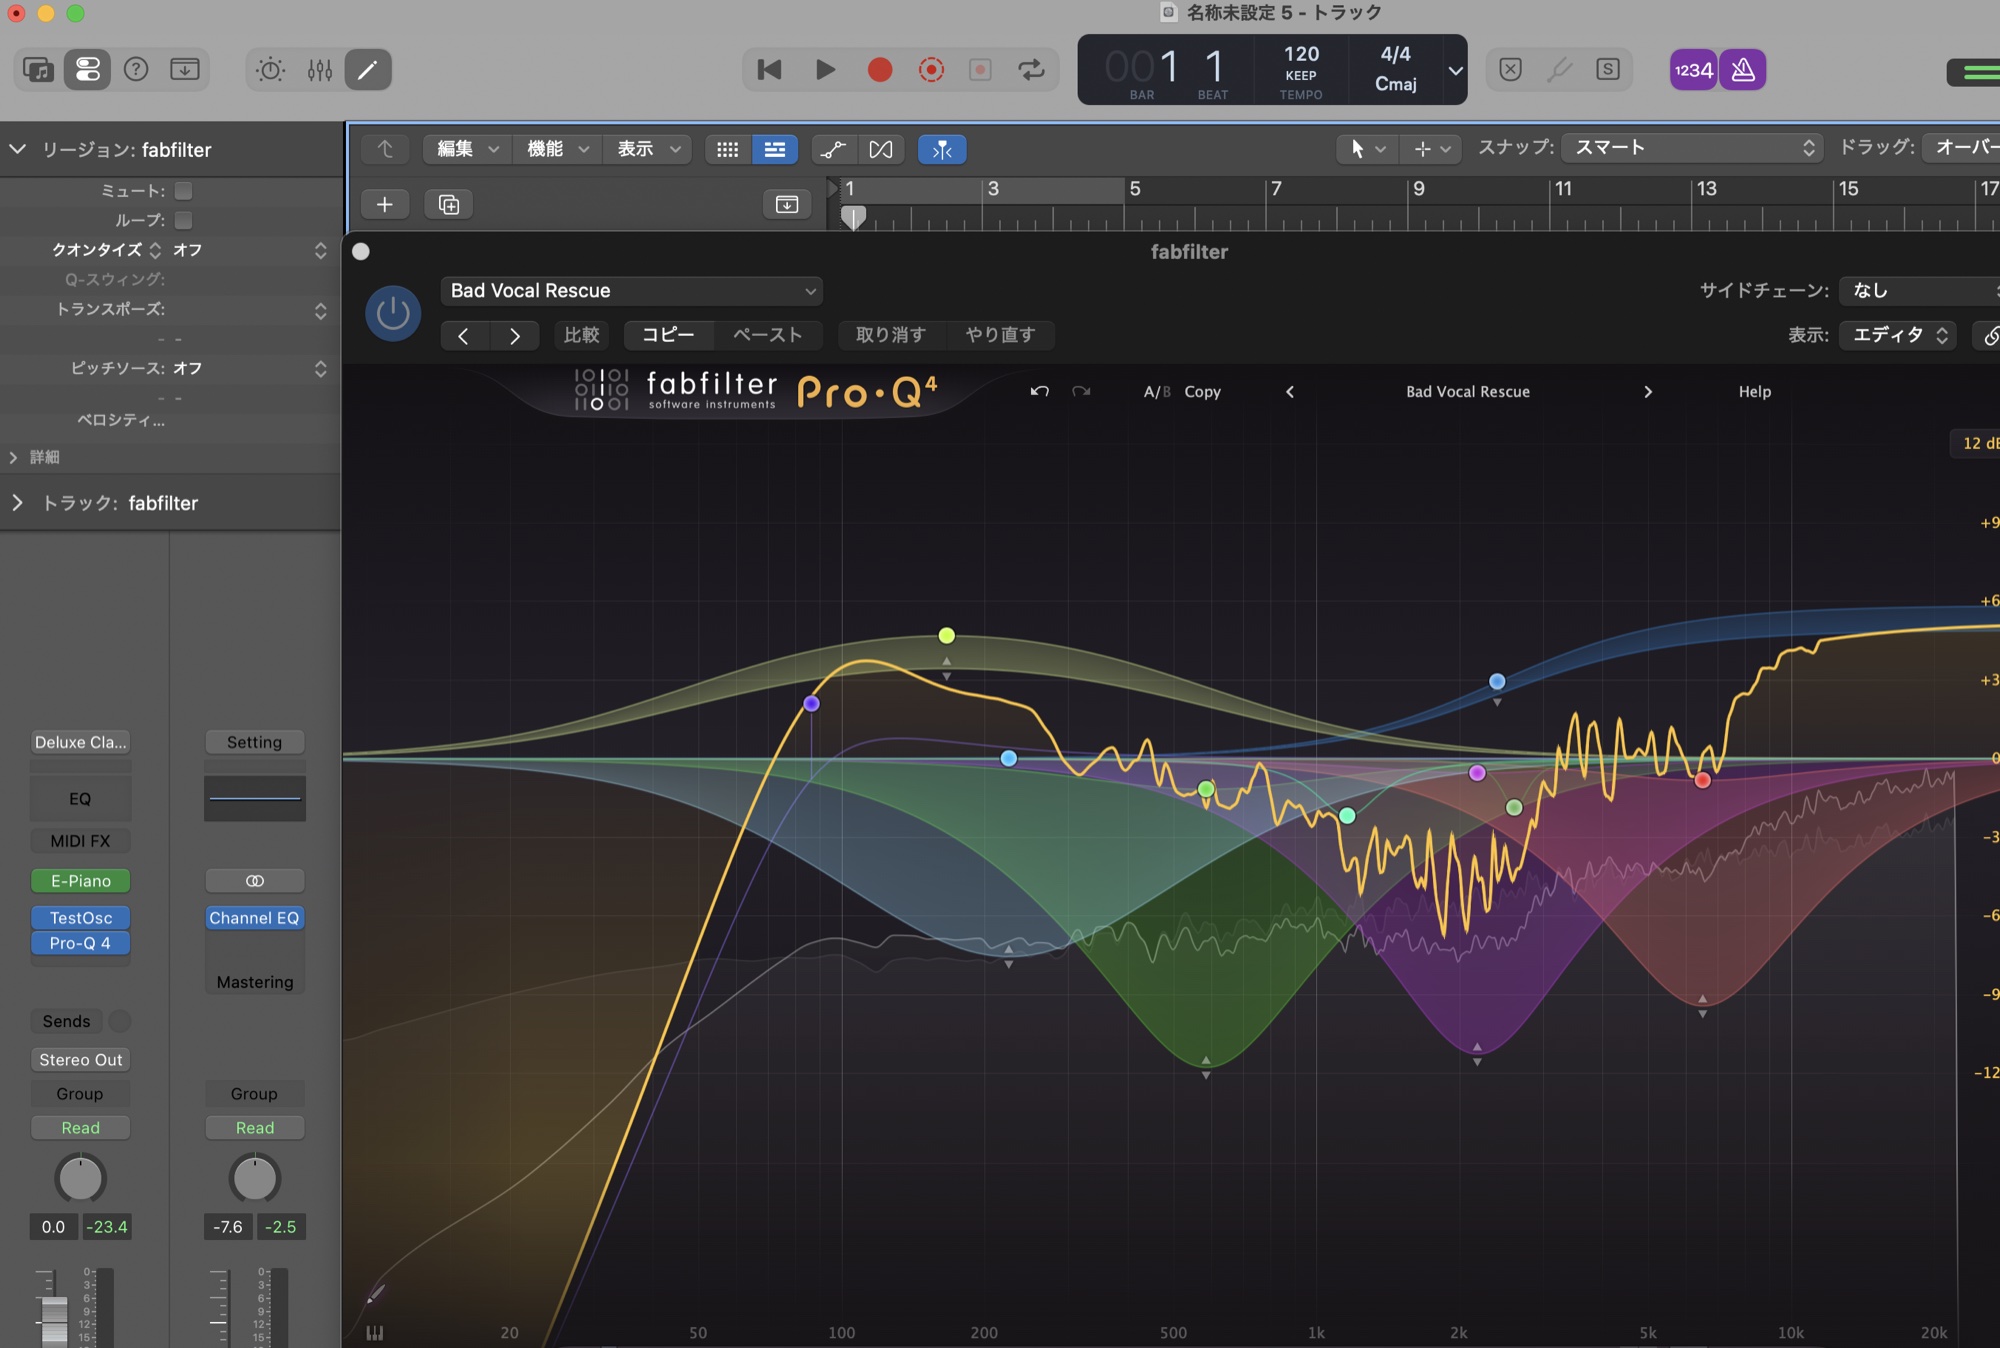Toggle the Flex bowtie icon
Image resolution: width=2000 pixels, height=1348 pixels.
tap(881, 149)
